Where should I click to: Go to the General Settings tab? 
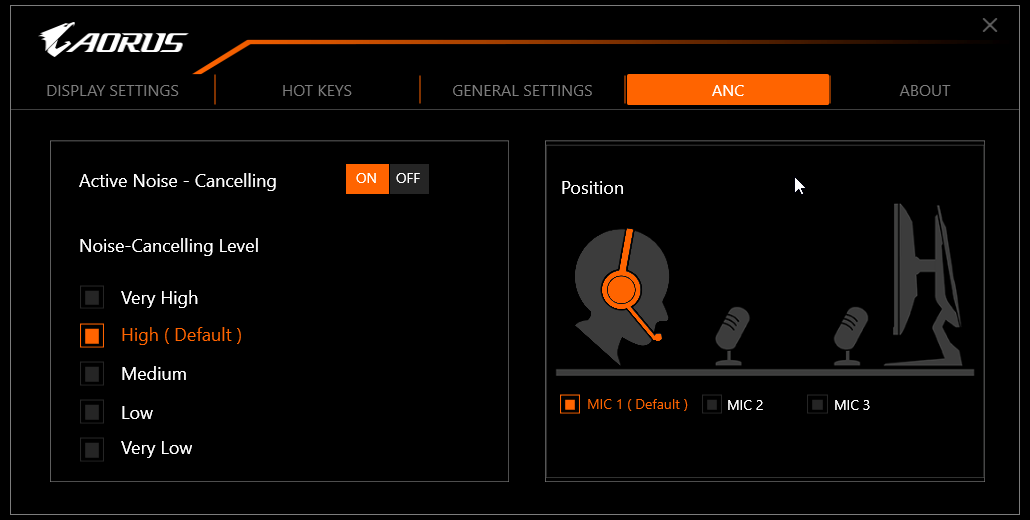click(x=522, y=90)
